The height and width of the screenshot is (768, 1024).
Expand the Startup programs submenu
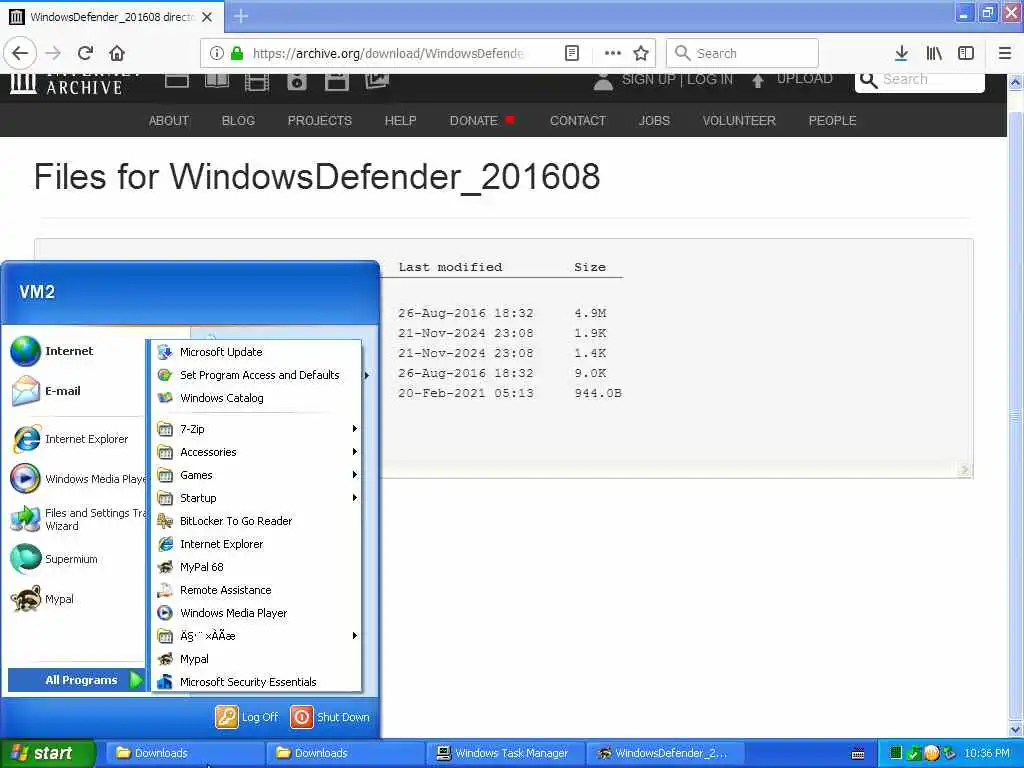[257, 498]
